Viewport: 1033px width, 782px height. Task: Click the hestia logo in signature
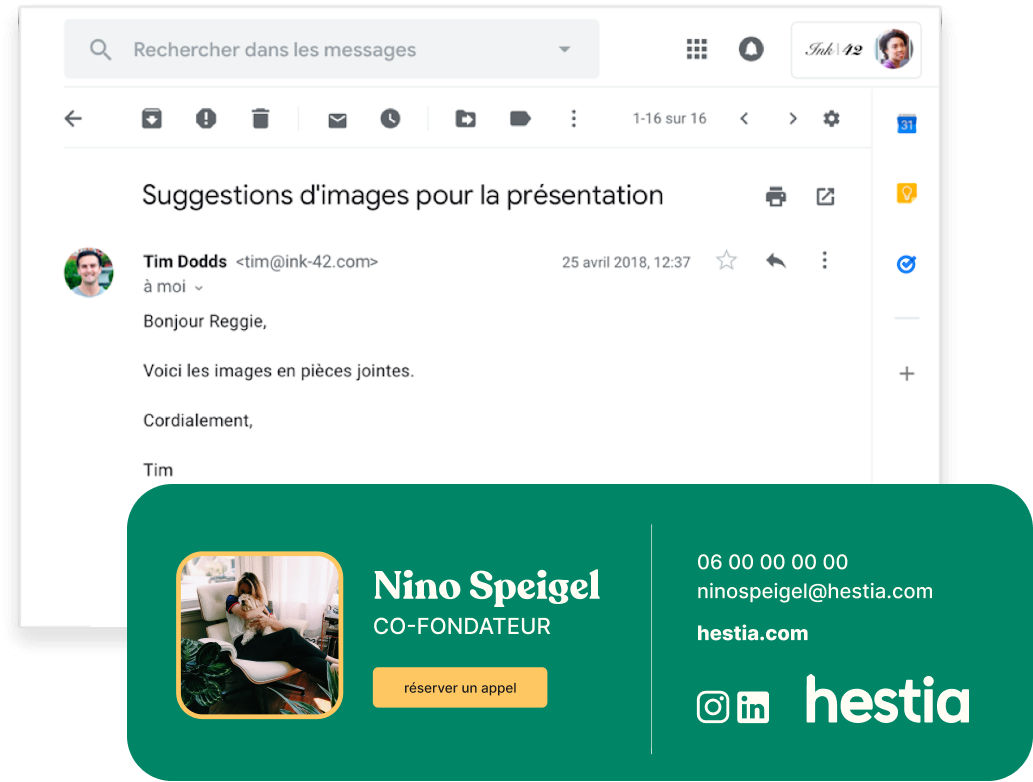click(x=887, y=699)
